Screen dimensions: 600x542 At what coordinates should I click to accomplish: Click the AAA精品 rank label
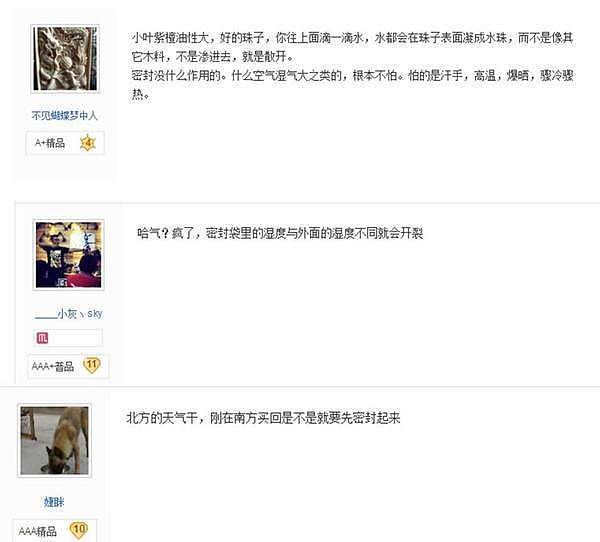[38, 531]
